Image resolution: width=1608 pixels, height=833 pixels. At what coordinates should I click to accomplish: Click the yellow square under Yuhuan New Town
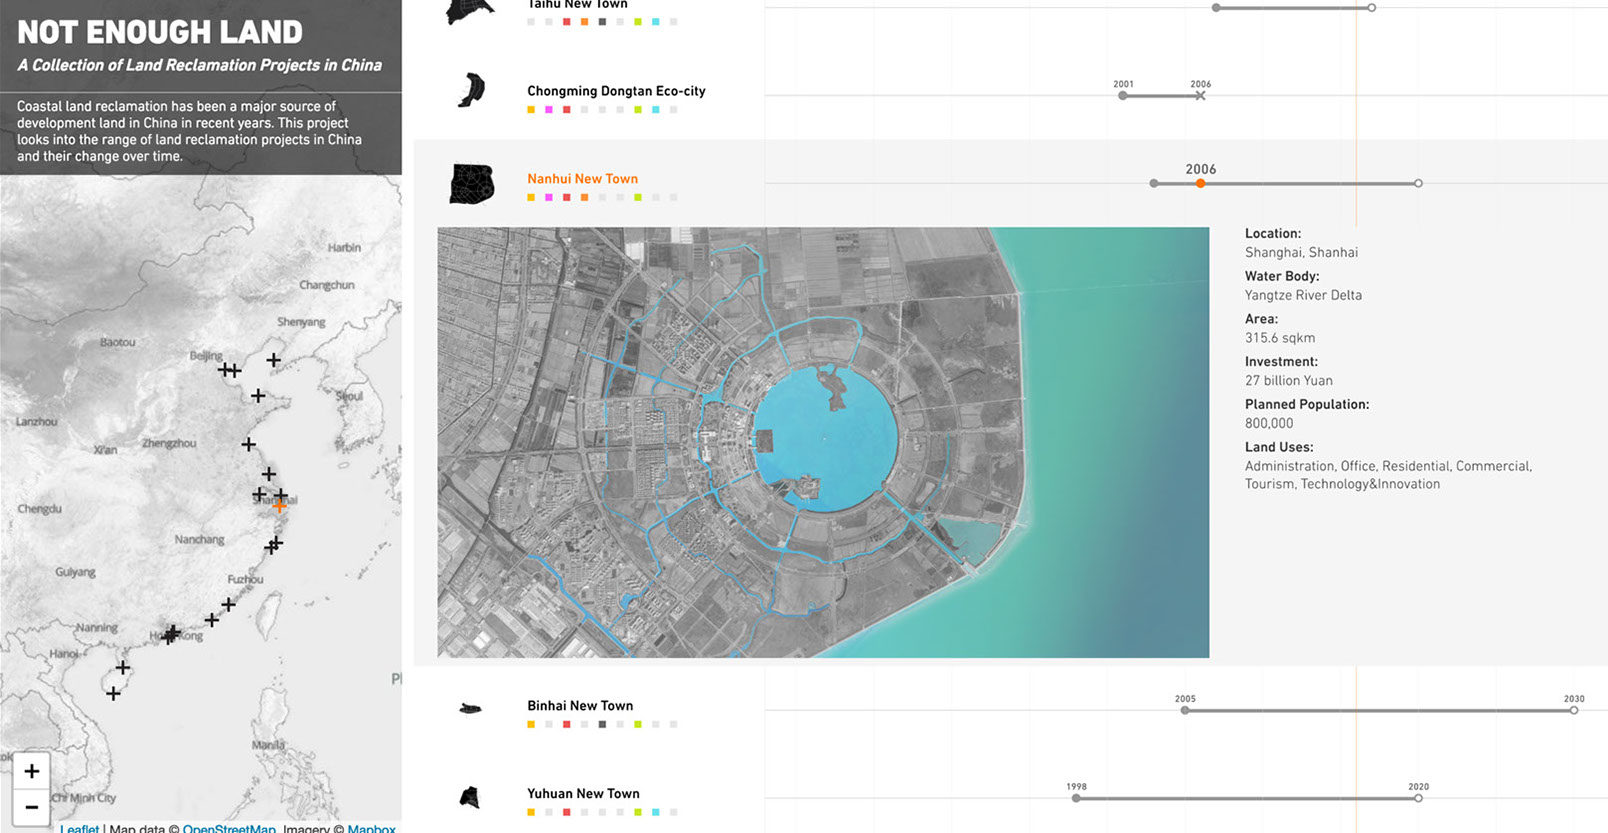(x=531, y=812)
